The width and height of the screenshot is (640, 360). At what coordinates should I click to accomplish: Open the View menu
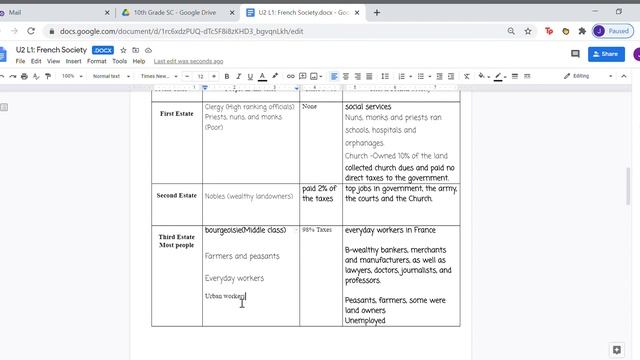tap(53, 61)
